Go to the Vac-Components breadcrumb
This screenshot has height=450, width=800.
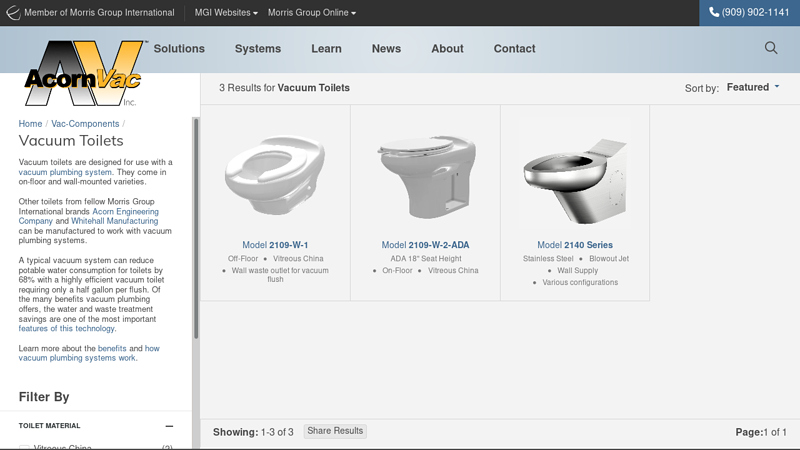pos(85,123)
